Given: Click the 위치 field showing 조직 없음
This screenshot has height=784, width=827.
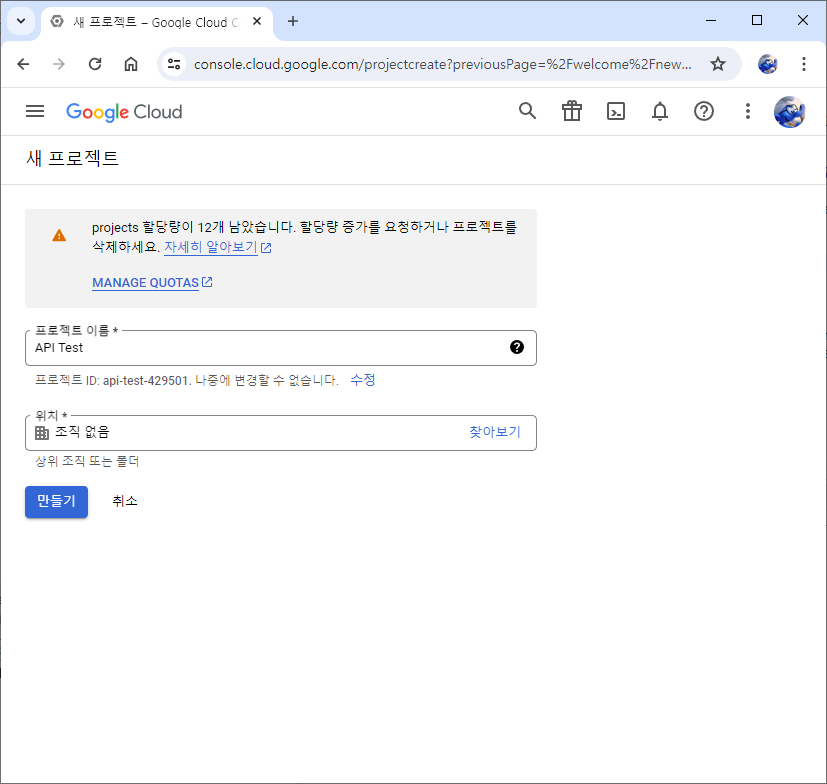Looking at the screenshot, I should click(281, 433).
